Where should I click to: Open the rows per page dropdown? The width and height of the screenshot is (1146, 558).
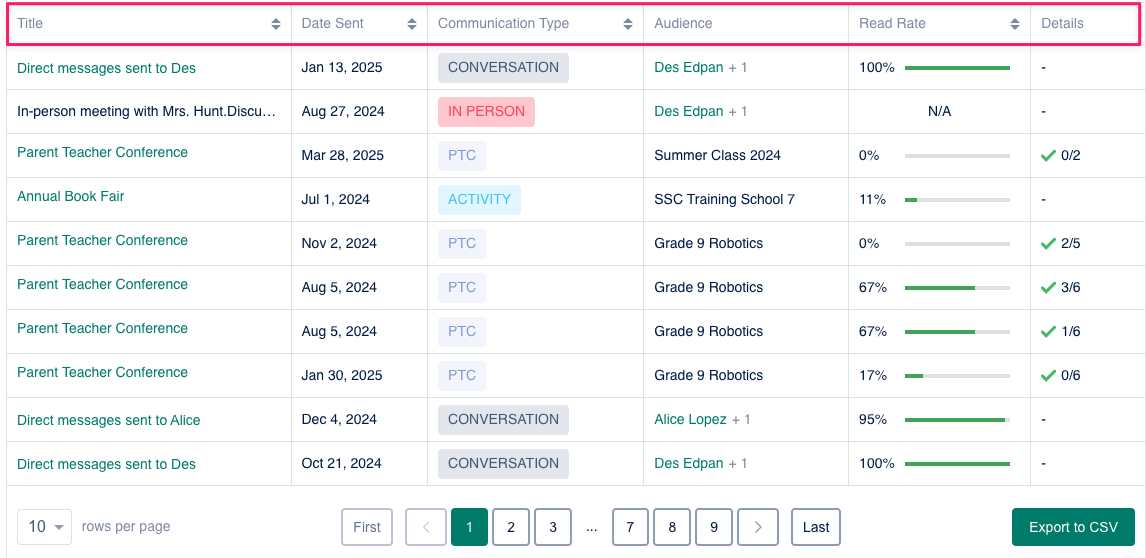(x=45, y=527)
